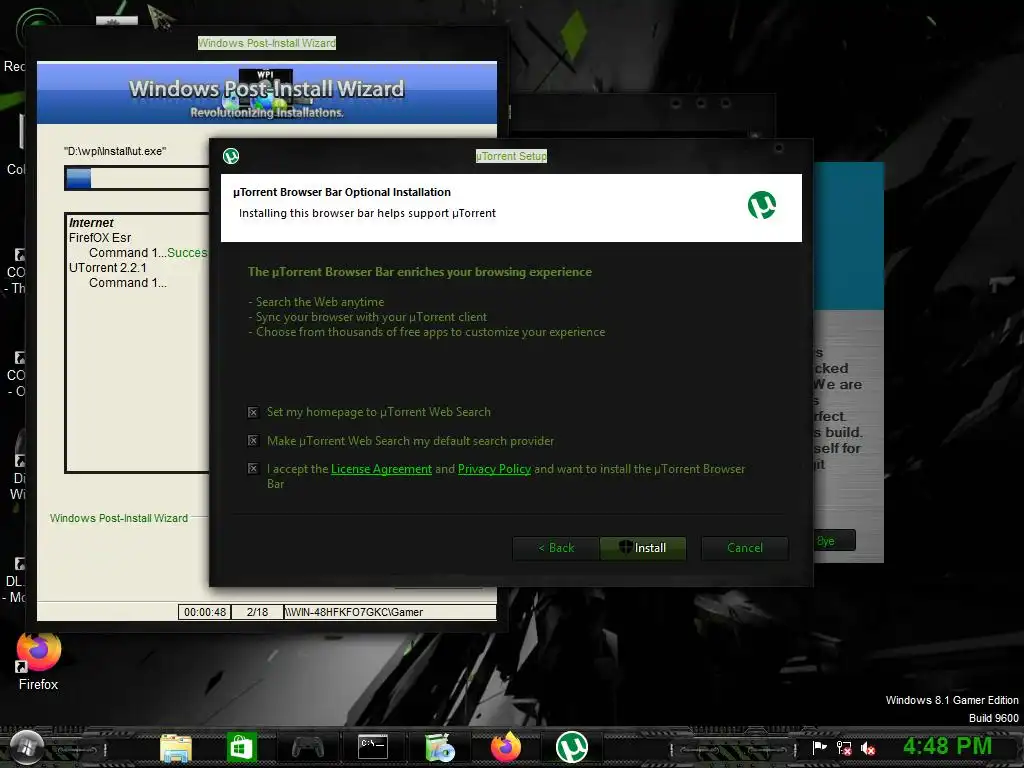This screenshot has width=1024, height=768.
Task: Open the command prompt taskbar icon
Action: [x=374, y=746]
